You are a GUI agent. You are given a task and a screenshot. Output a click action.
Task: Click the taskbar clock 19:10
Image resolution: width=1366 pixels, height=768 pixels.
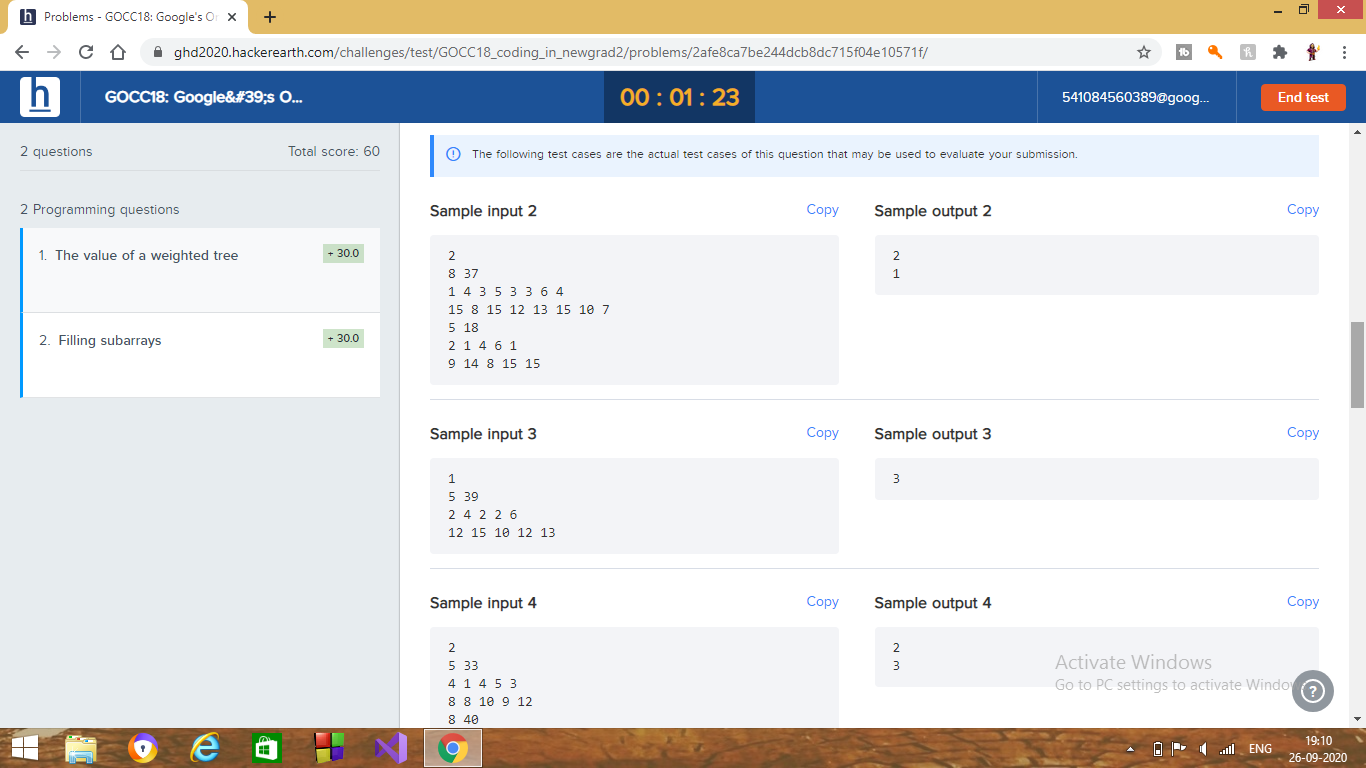pos(1318,741)
